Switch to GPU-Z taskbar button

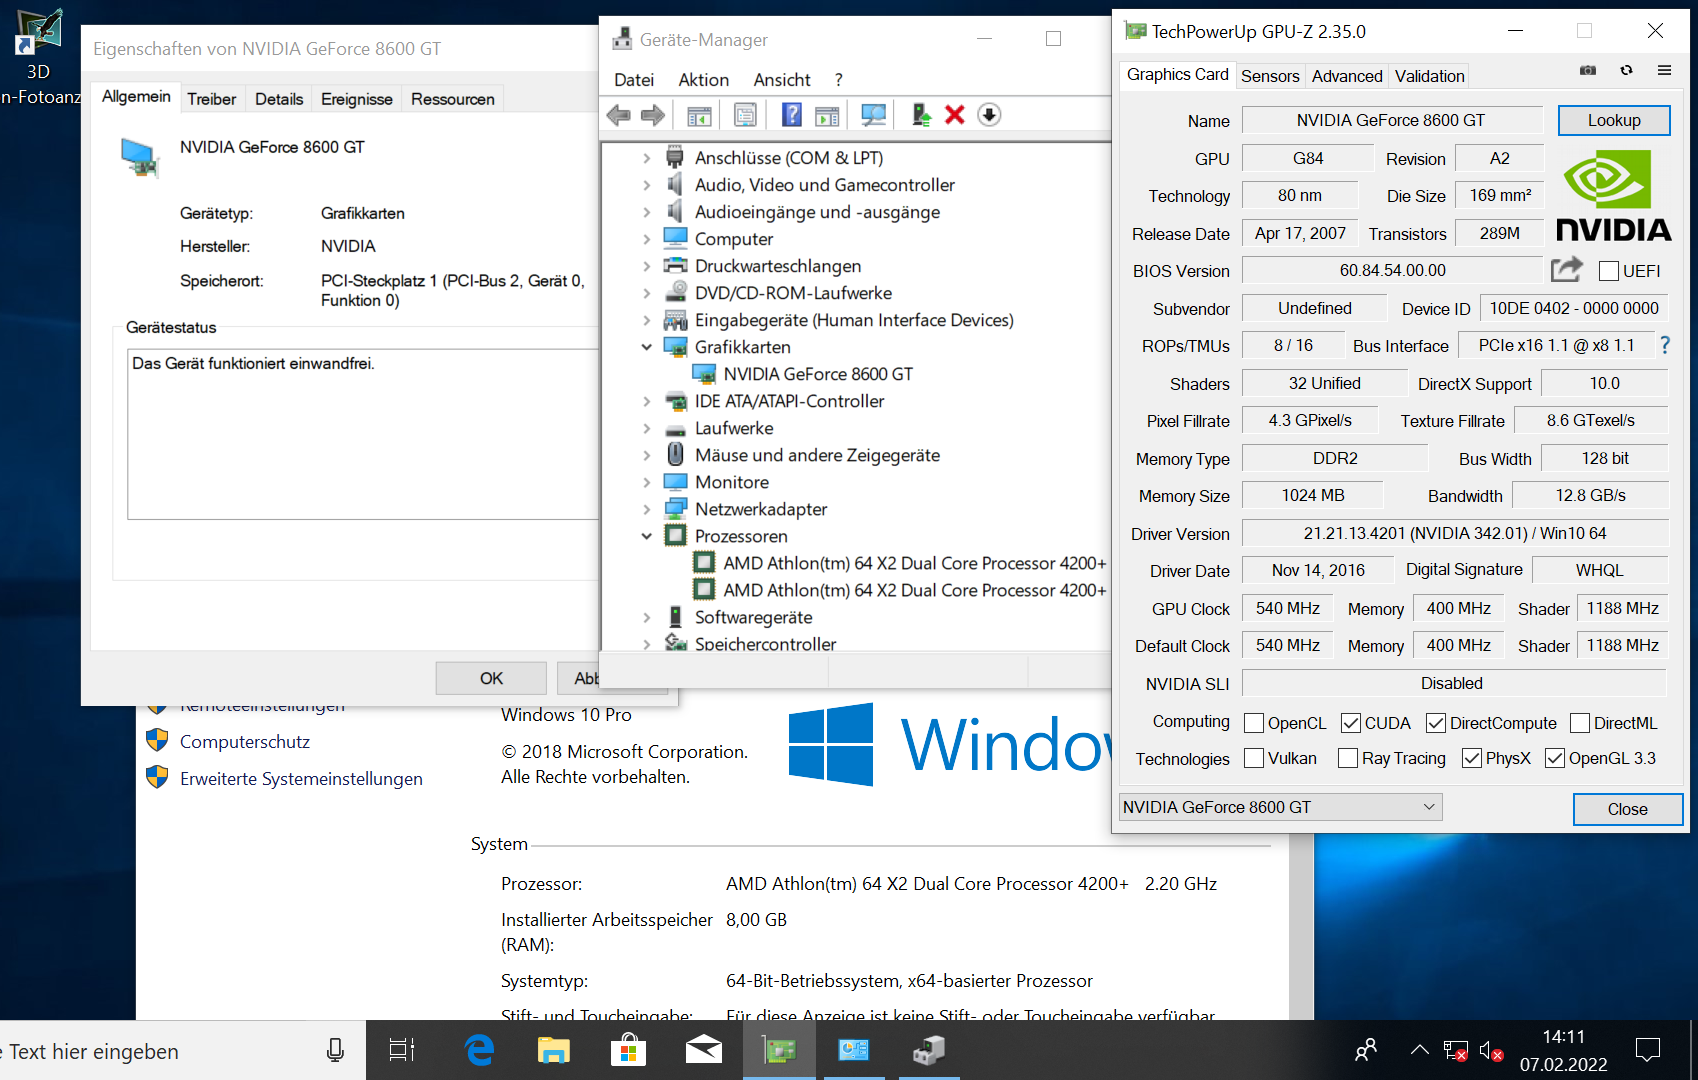point(780,1050)
